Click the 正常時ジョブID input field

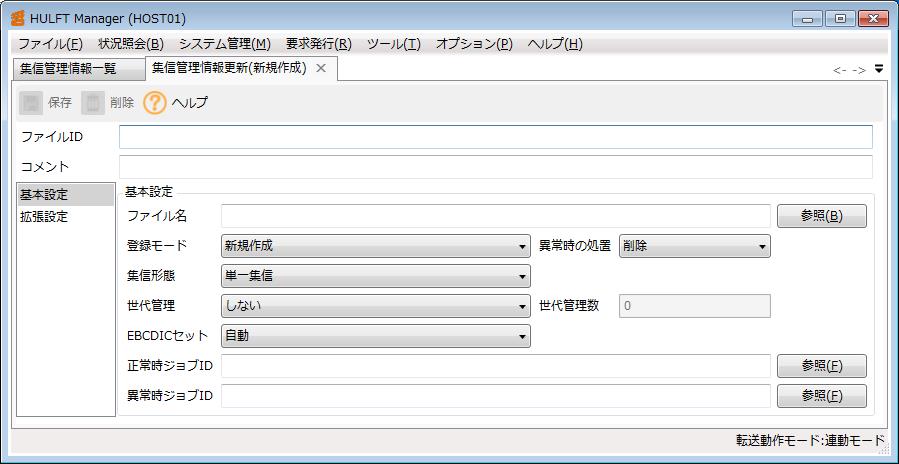(x=496, y=366)
